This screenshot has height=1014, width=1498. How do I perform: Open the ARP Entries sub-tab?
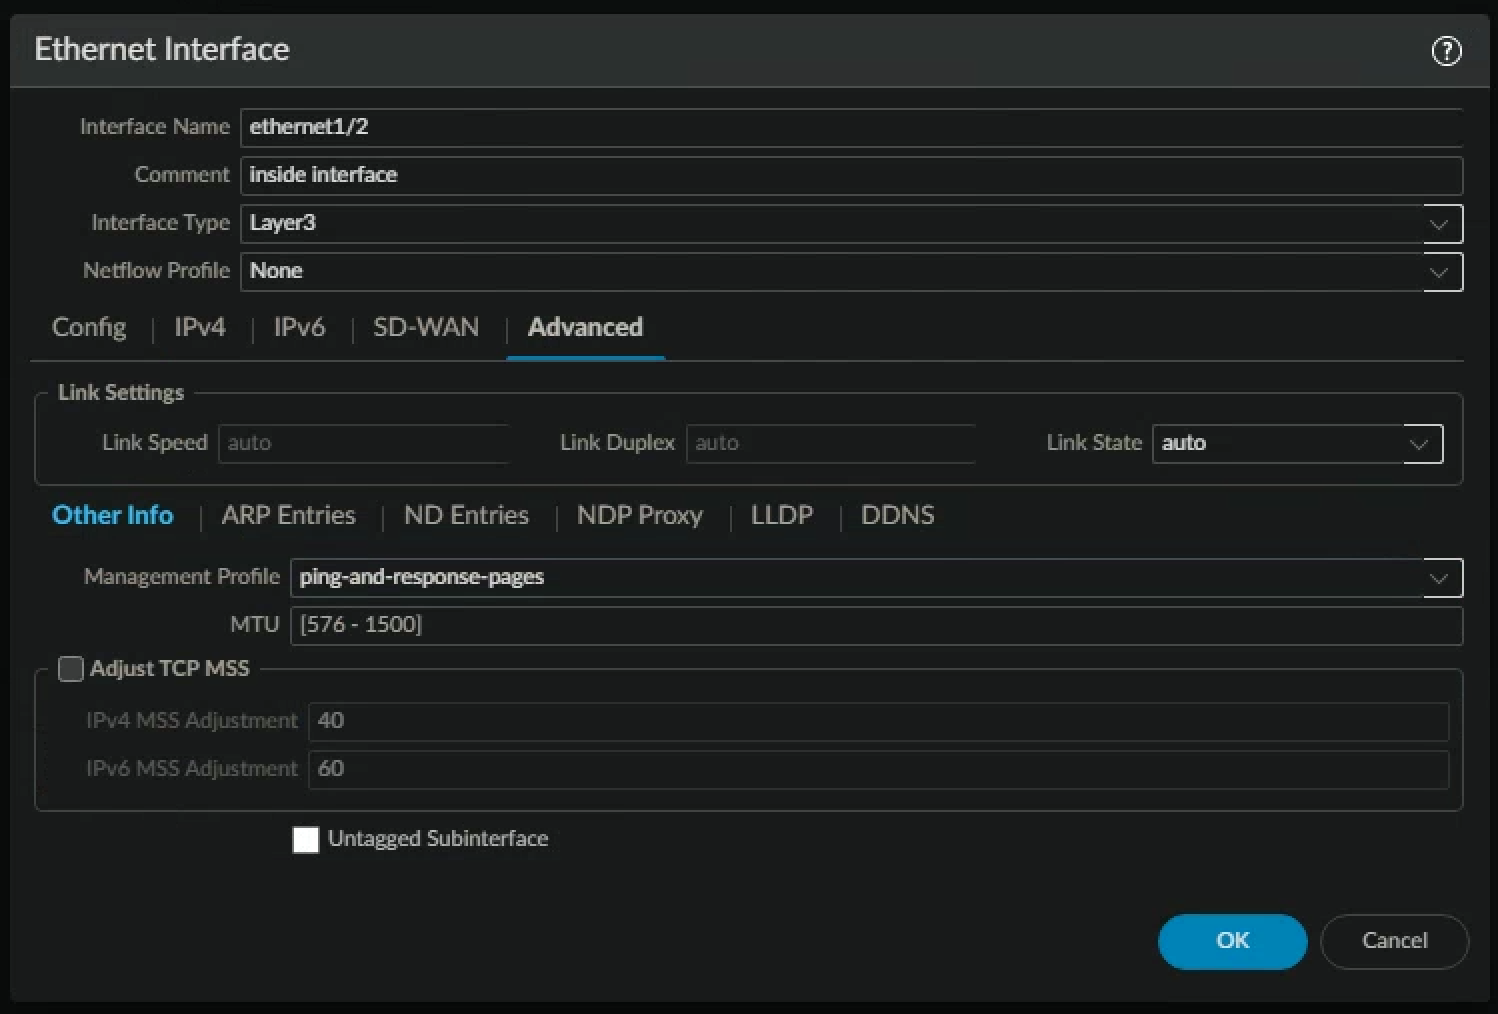coord(288,515)
